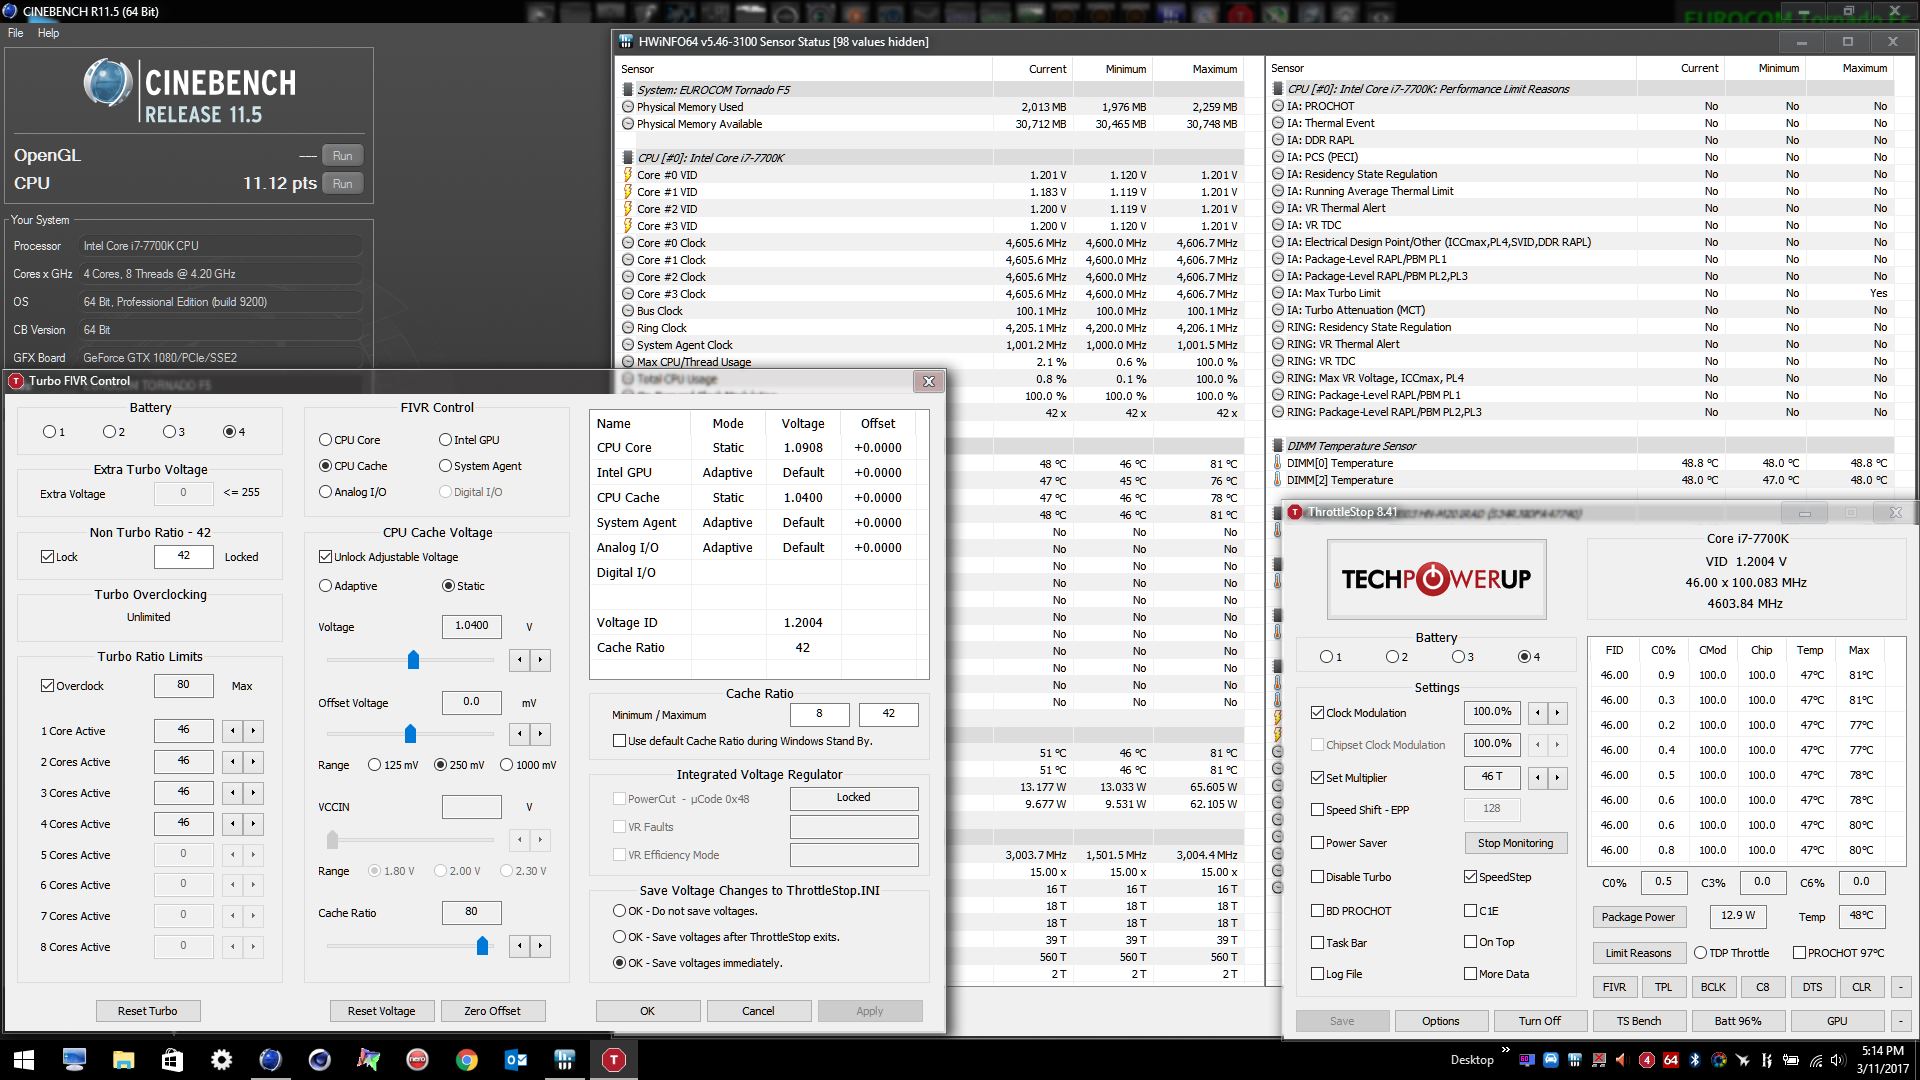Open Windows Store from the taskbar
This screenshot has height=1080, width=1920.
pos(172,1060)
